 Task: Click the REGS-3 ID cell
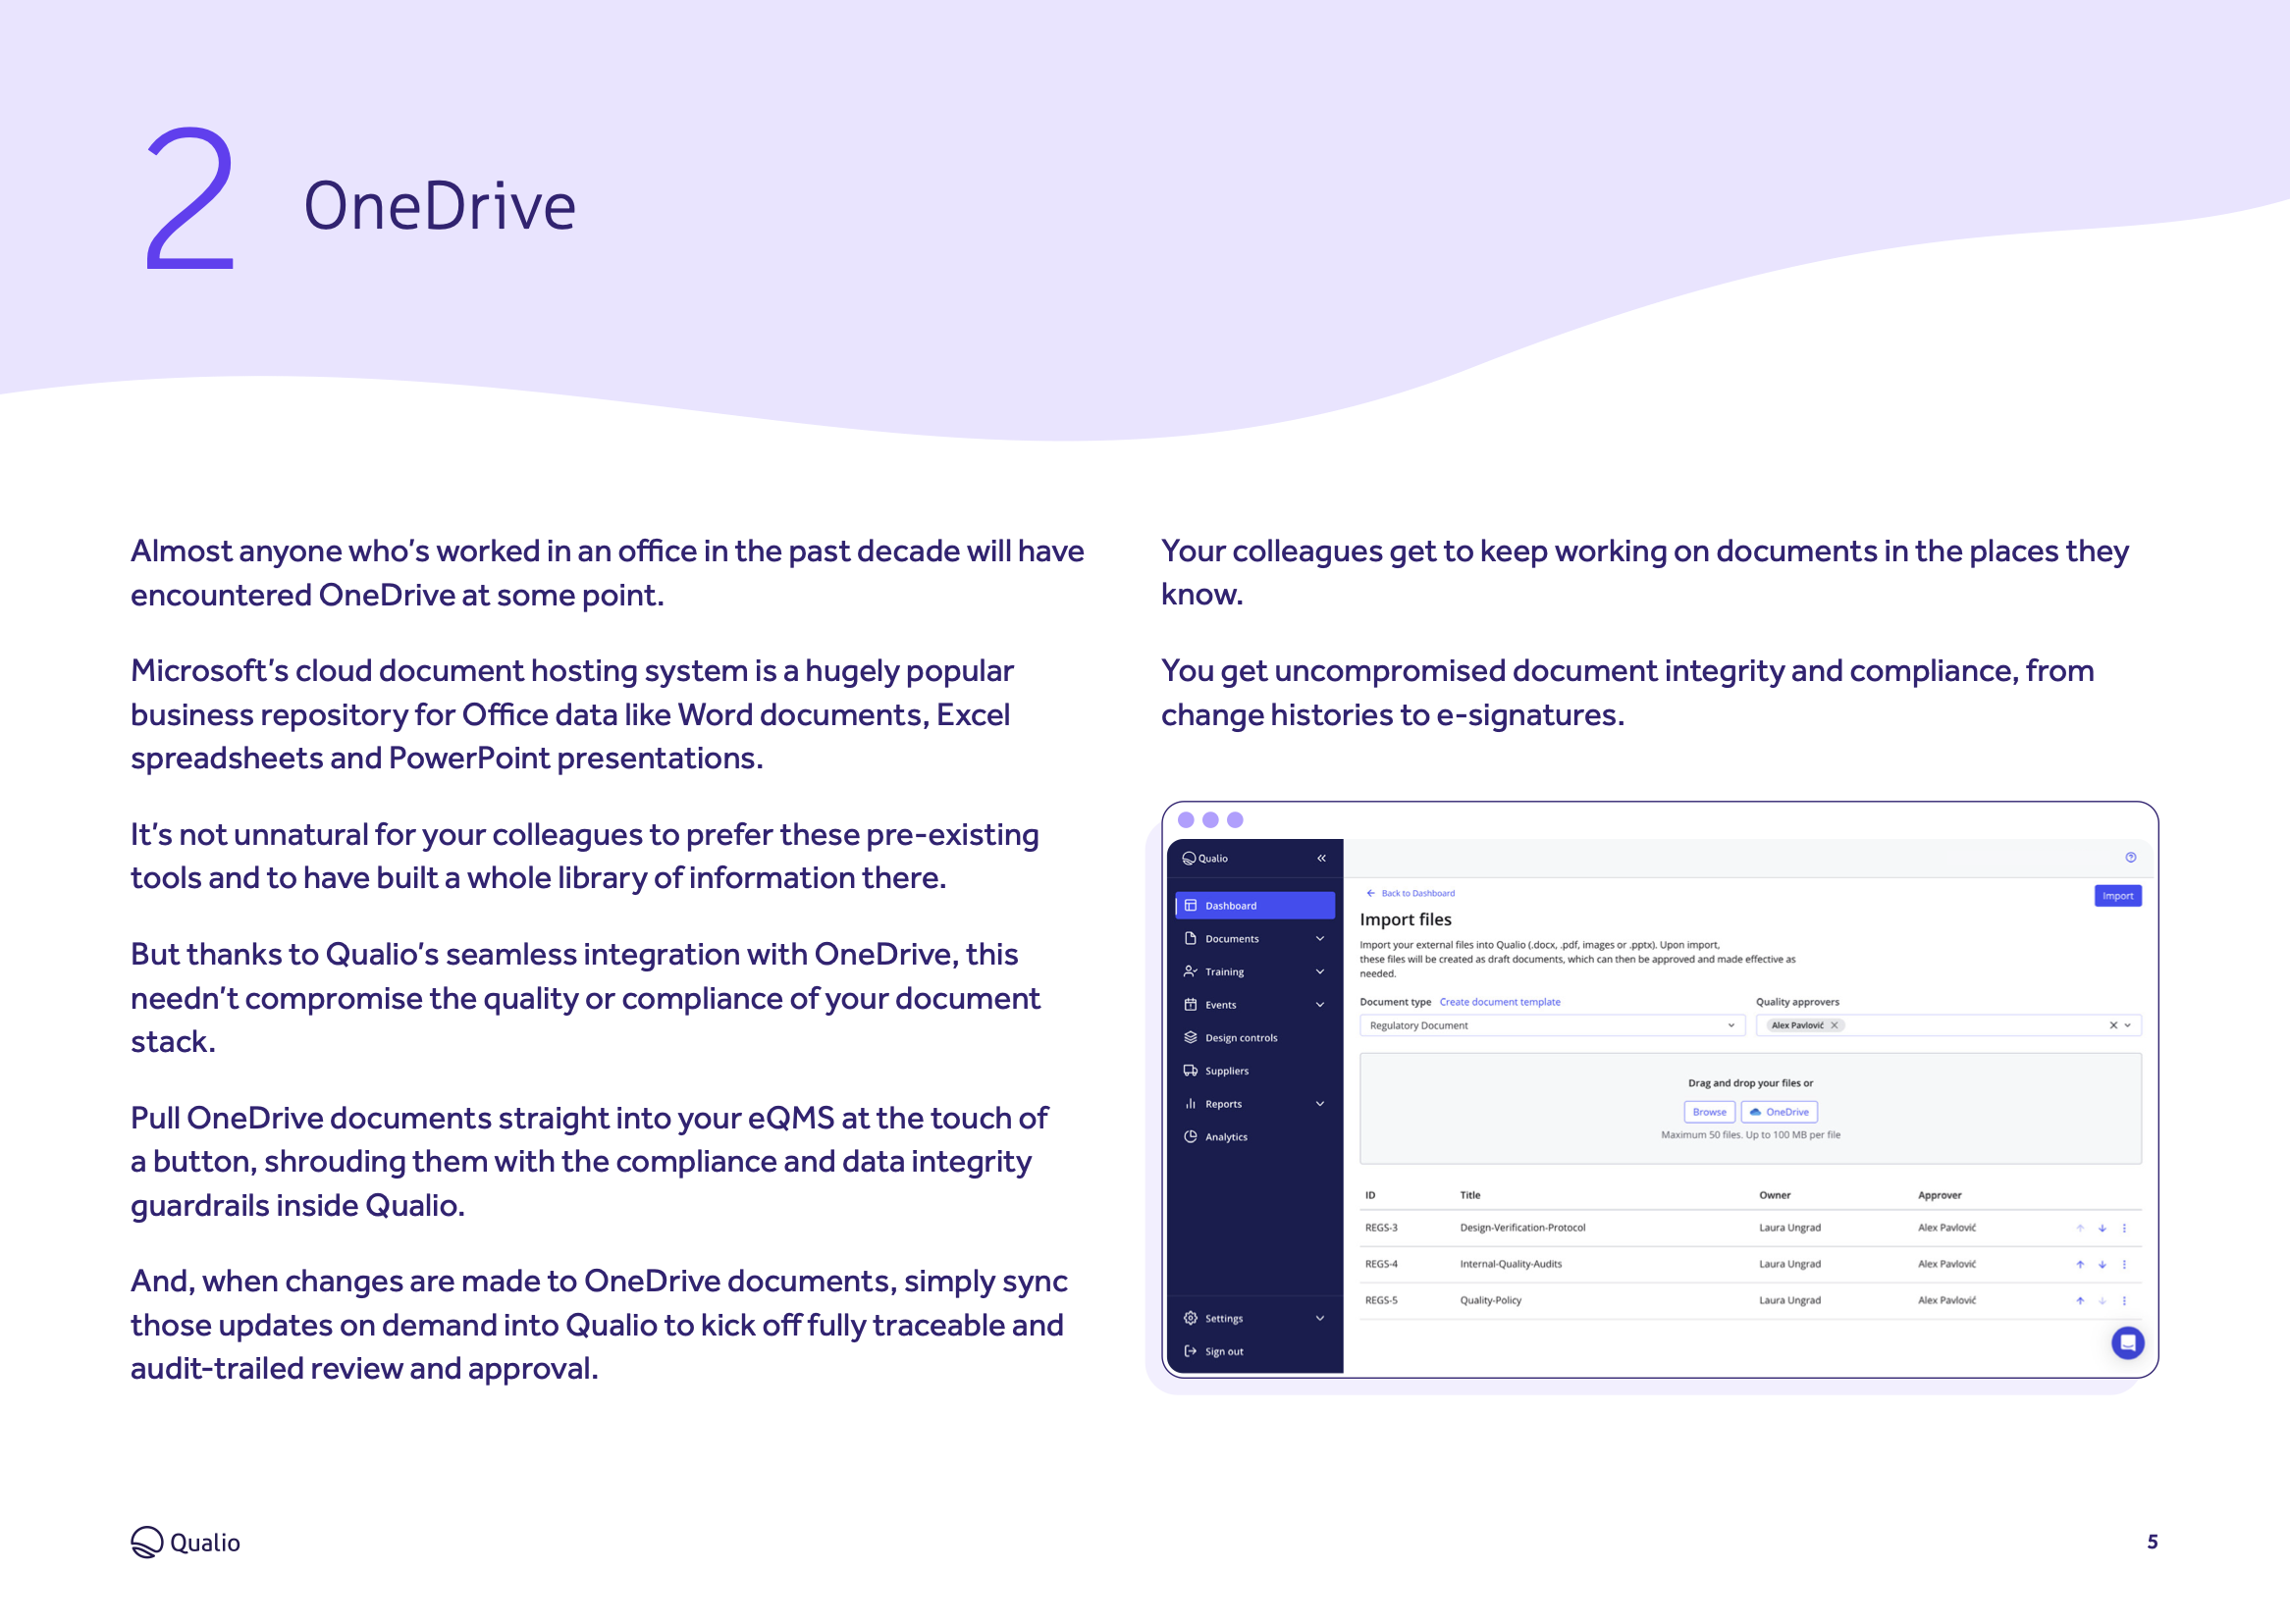point(1381,1228)
